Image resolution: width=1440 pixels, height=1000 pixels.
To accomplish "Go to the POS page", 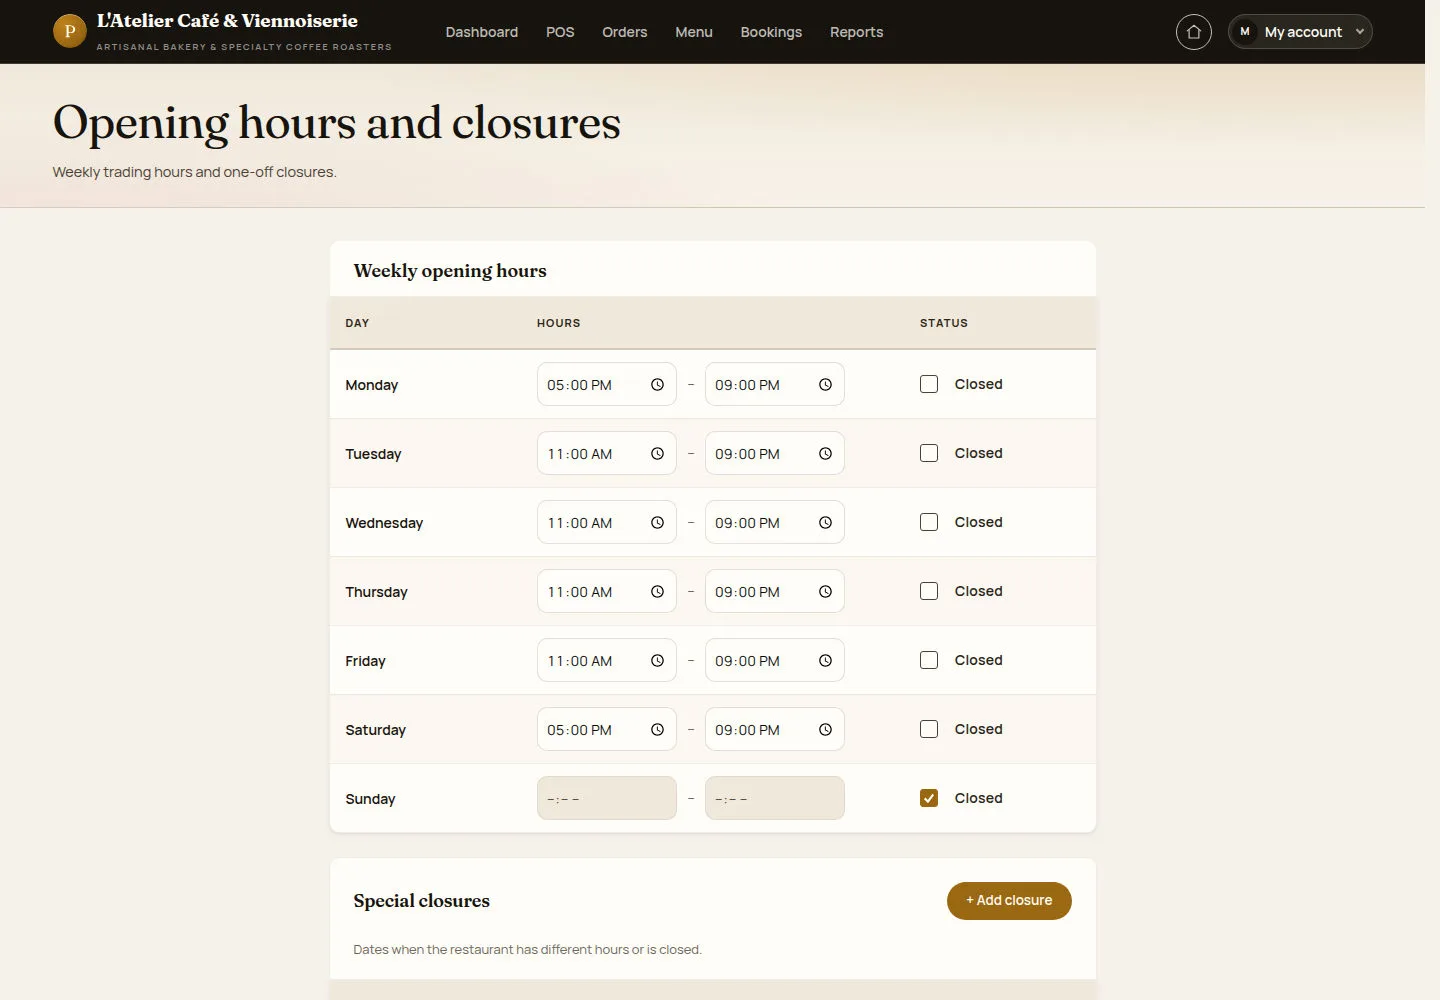I will [x=560, y=32].
